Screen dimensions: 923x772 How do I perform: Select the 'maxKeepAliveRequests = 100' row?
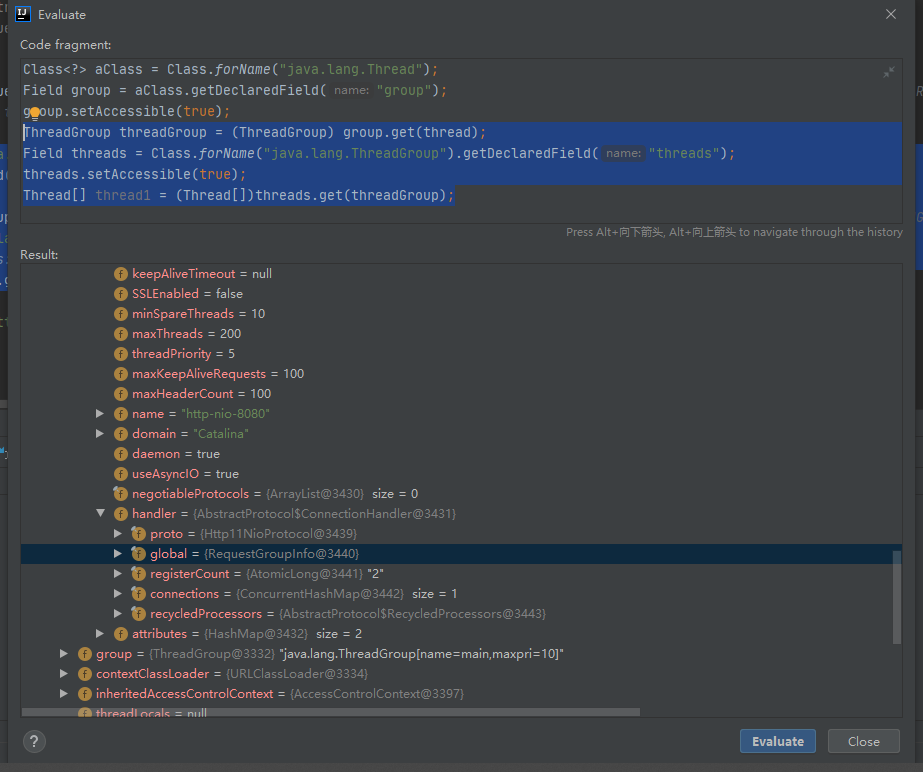click(x=462, y=374)
